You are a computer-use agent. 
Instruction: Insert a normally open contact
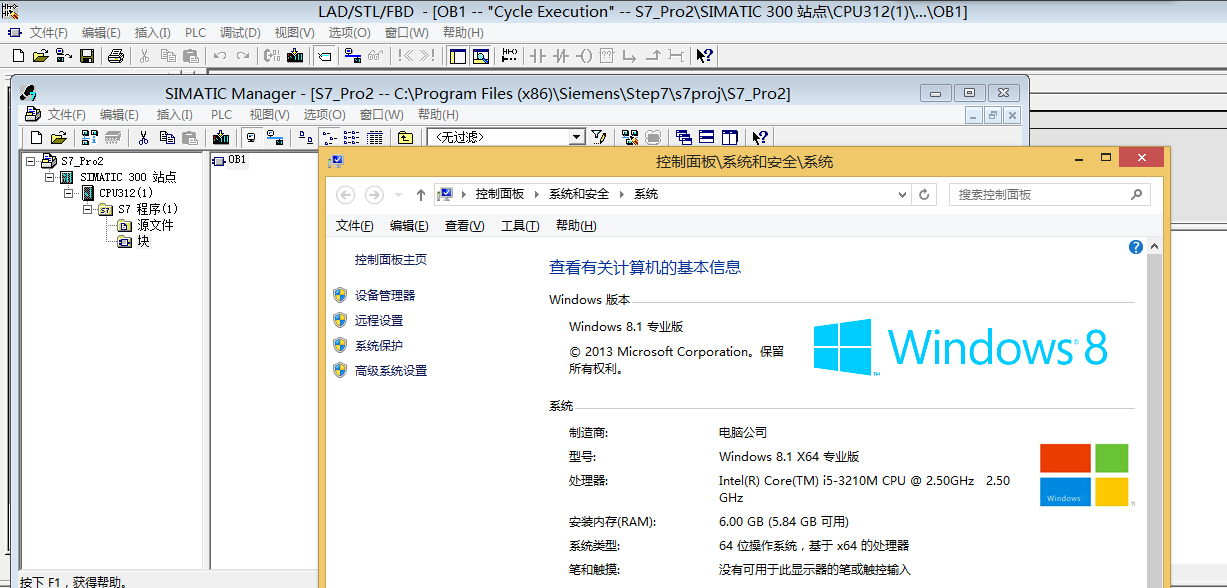[x=538, y=56]
